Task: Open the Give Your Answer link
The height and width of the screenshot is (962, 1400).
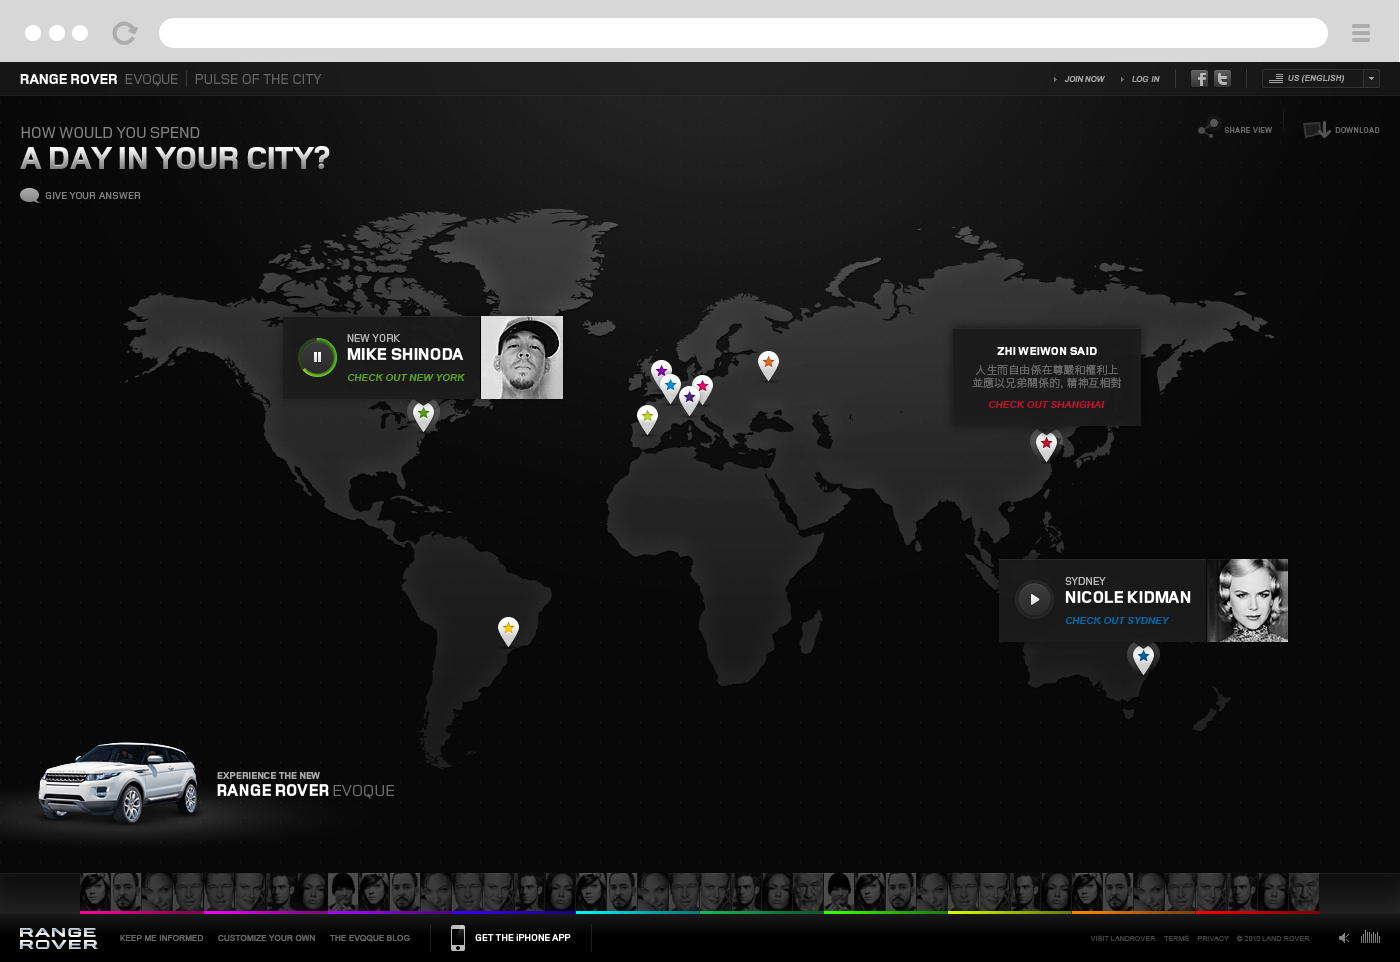Action: (92, 196)
